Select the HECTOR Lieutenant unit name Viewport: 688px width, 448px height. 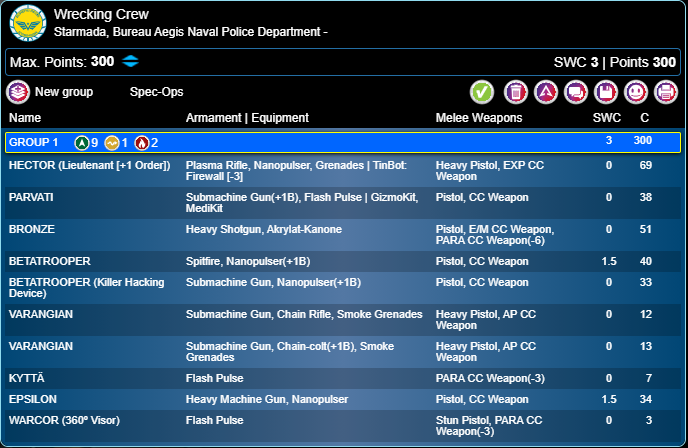90,165
